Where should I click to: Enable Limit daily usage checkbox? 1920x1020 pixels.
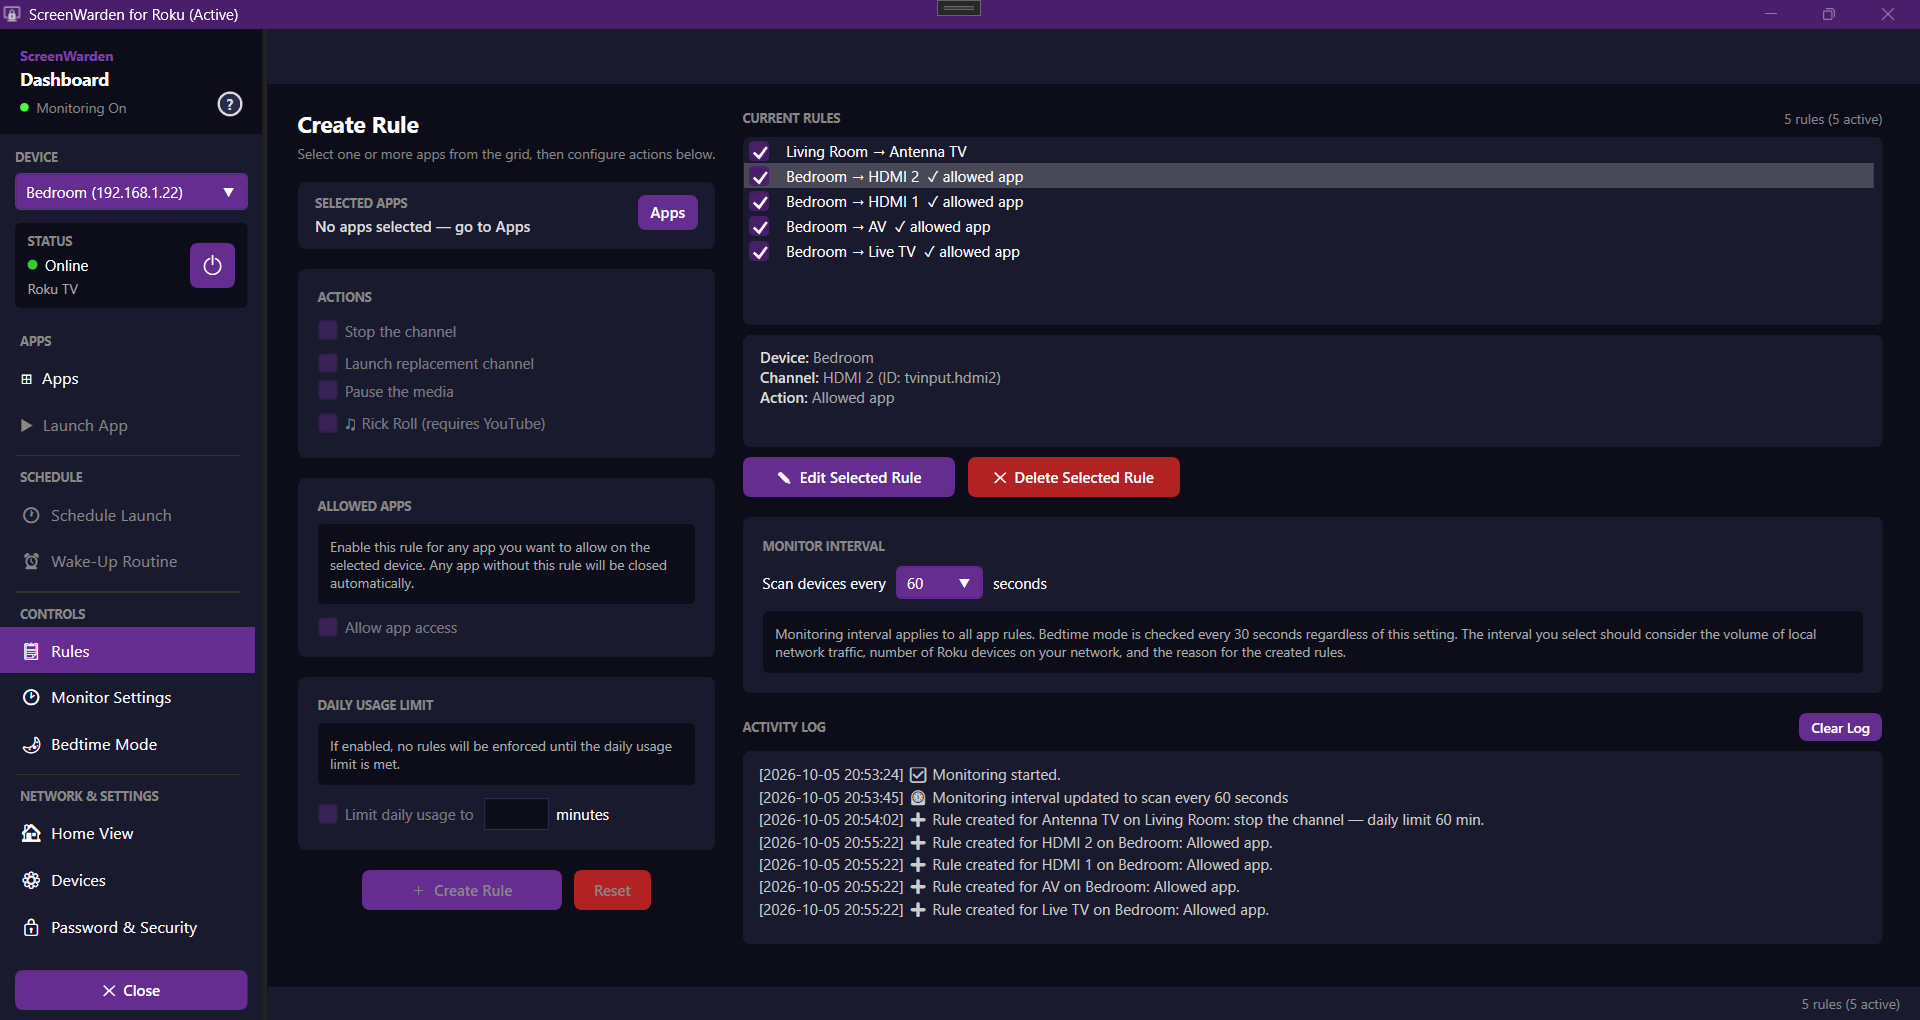[328, 814]
